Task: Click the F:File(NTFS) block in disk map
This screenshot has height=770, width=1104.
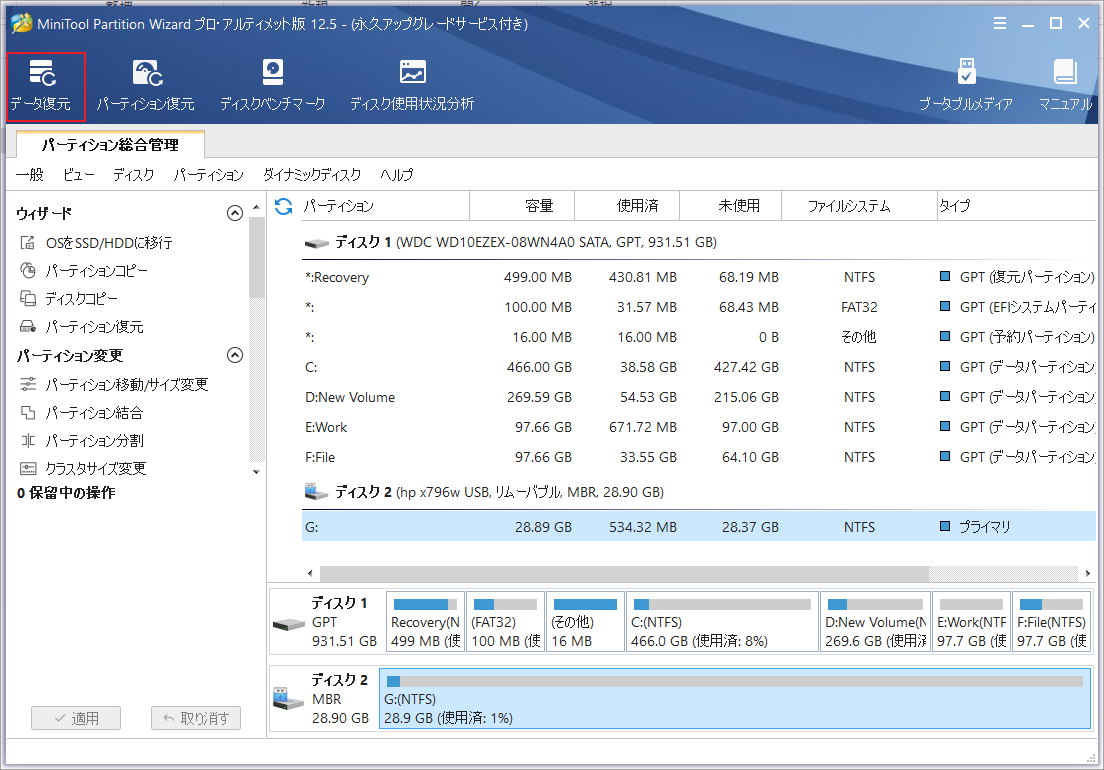Action: click(x=1051, y=622)
